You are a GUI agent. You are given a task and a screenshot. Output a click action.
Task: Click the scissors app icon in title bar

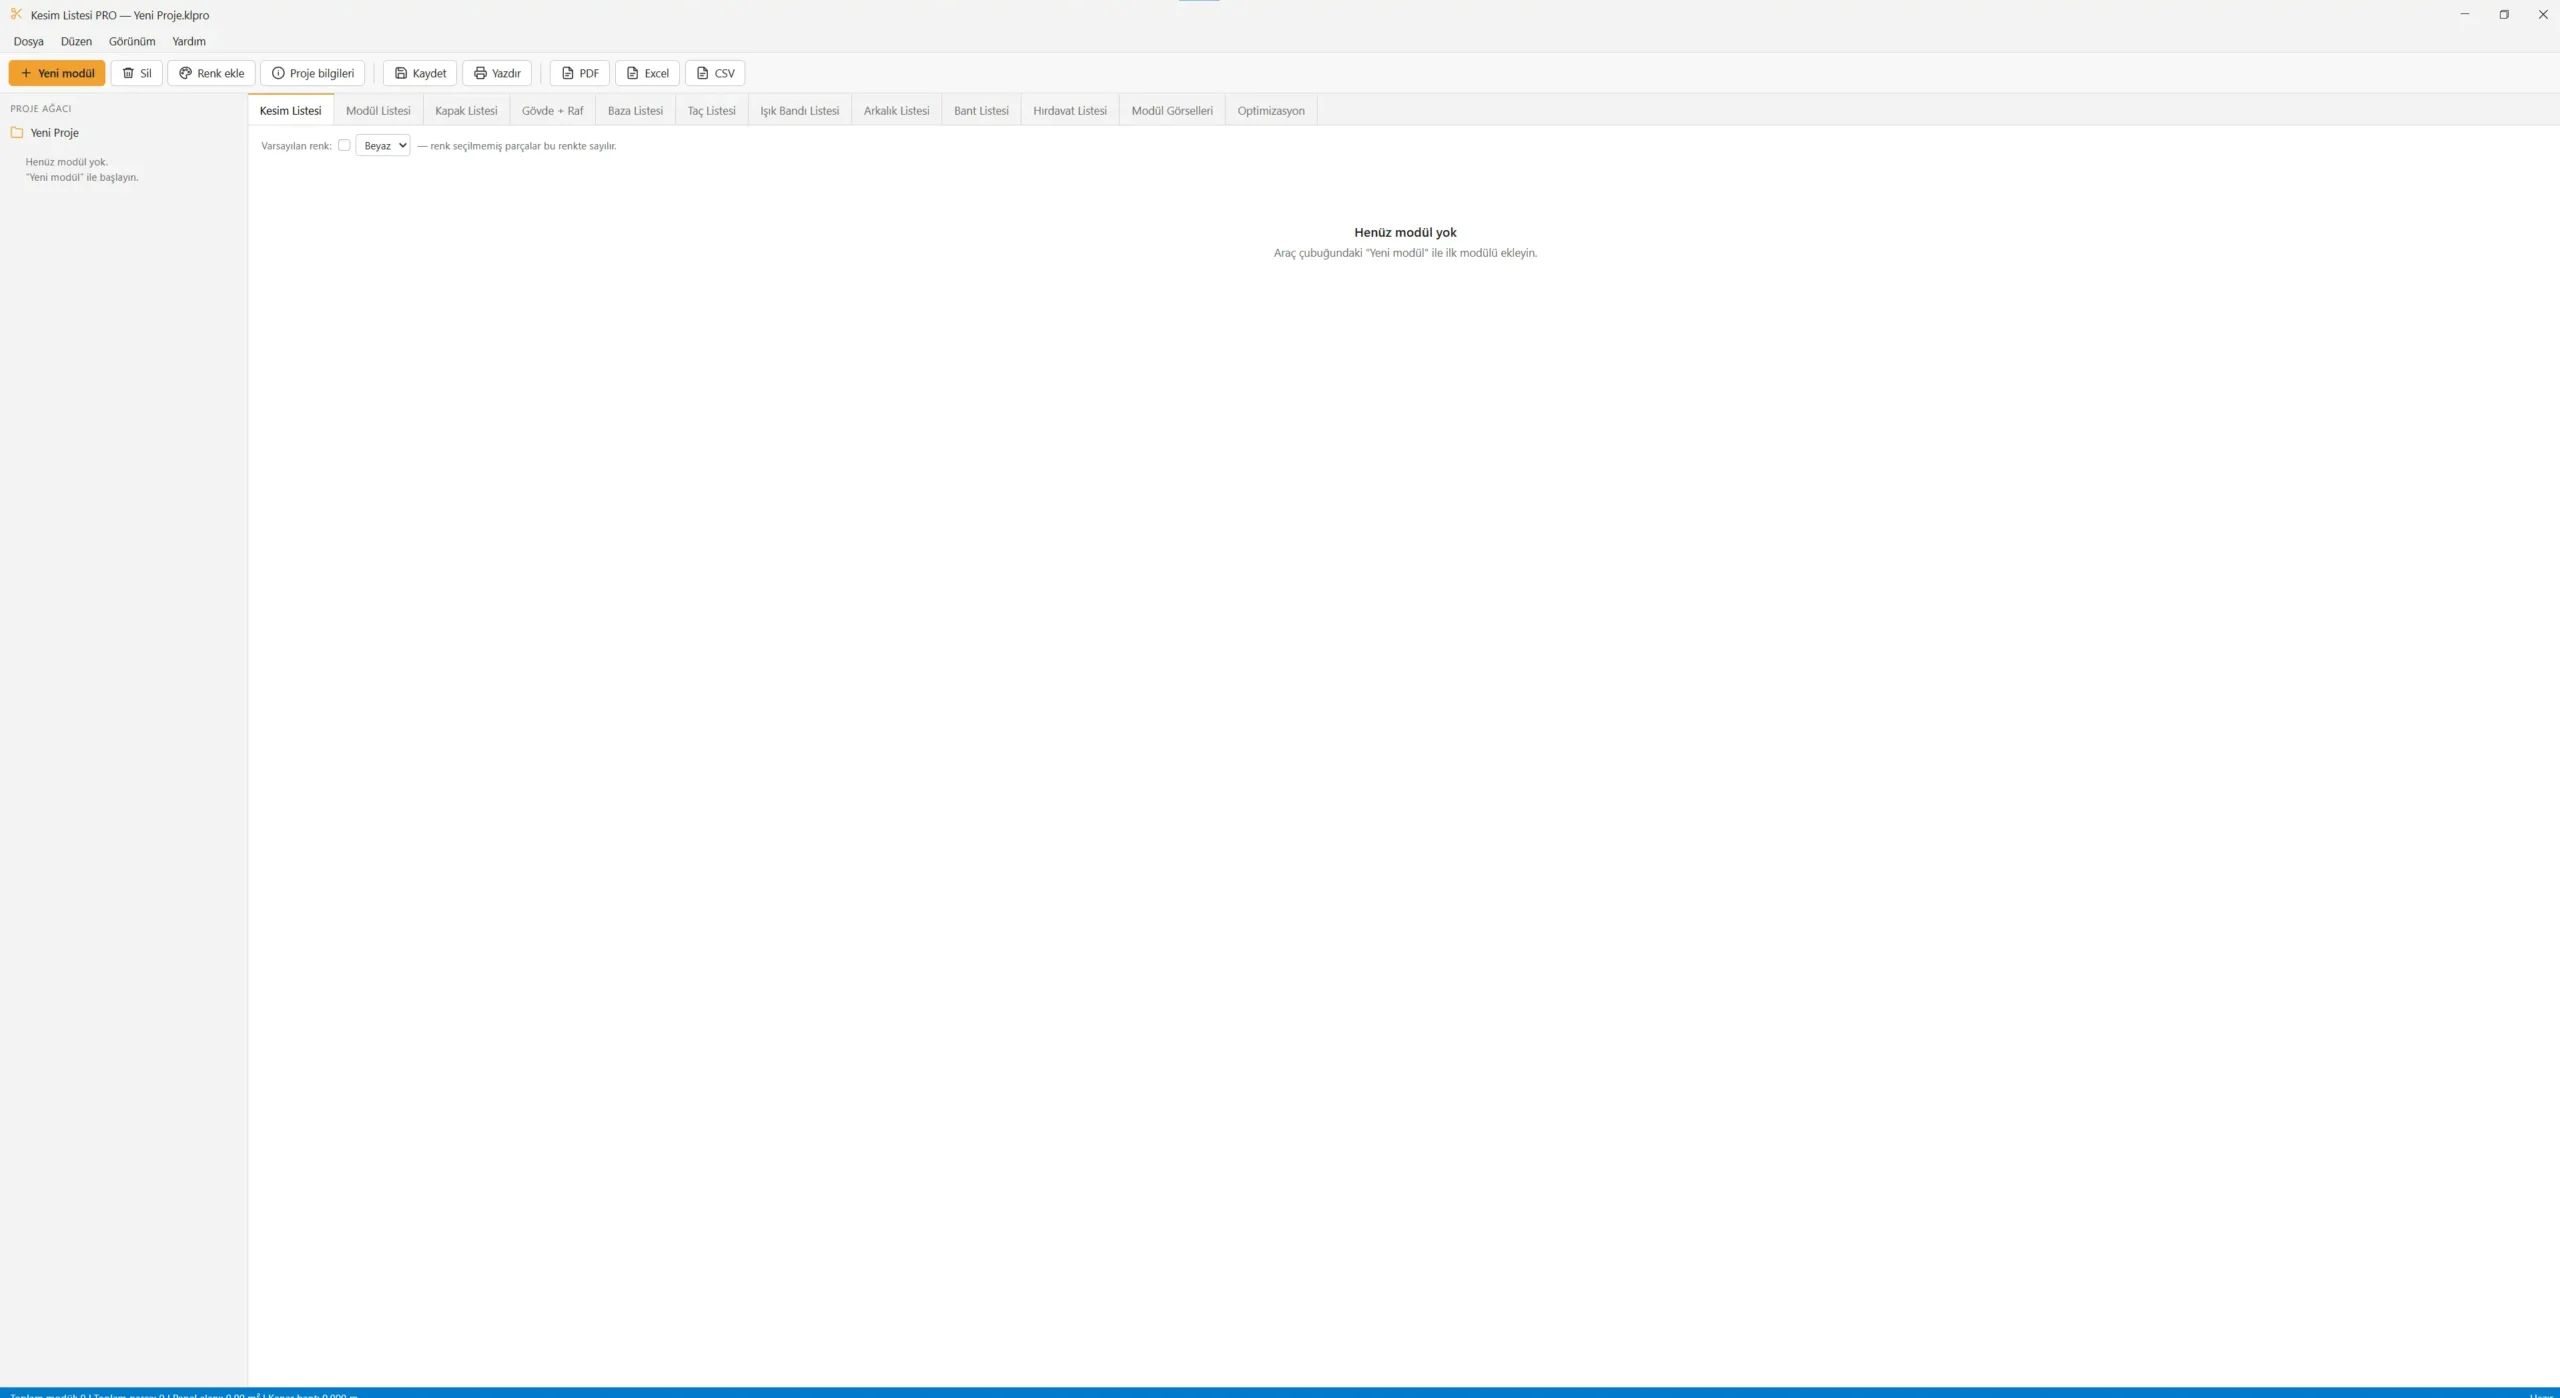click(x=16, y=14)
